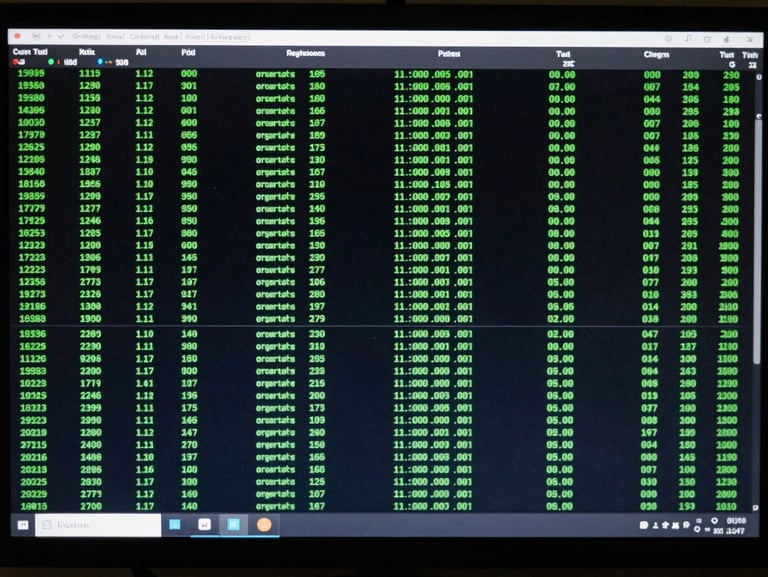768x577 pixels.
Task: Click the red dot in the window title bar
Action: tap(17, 36)
